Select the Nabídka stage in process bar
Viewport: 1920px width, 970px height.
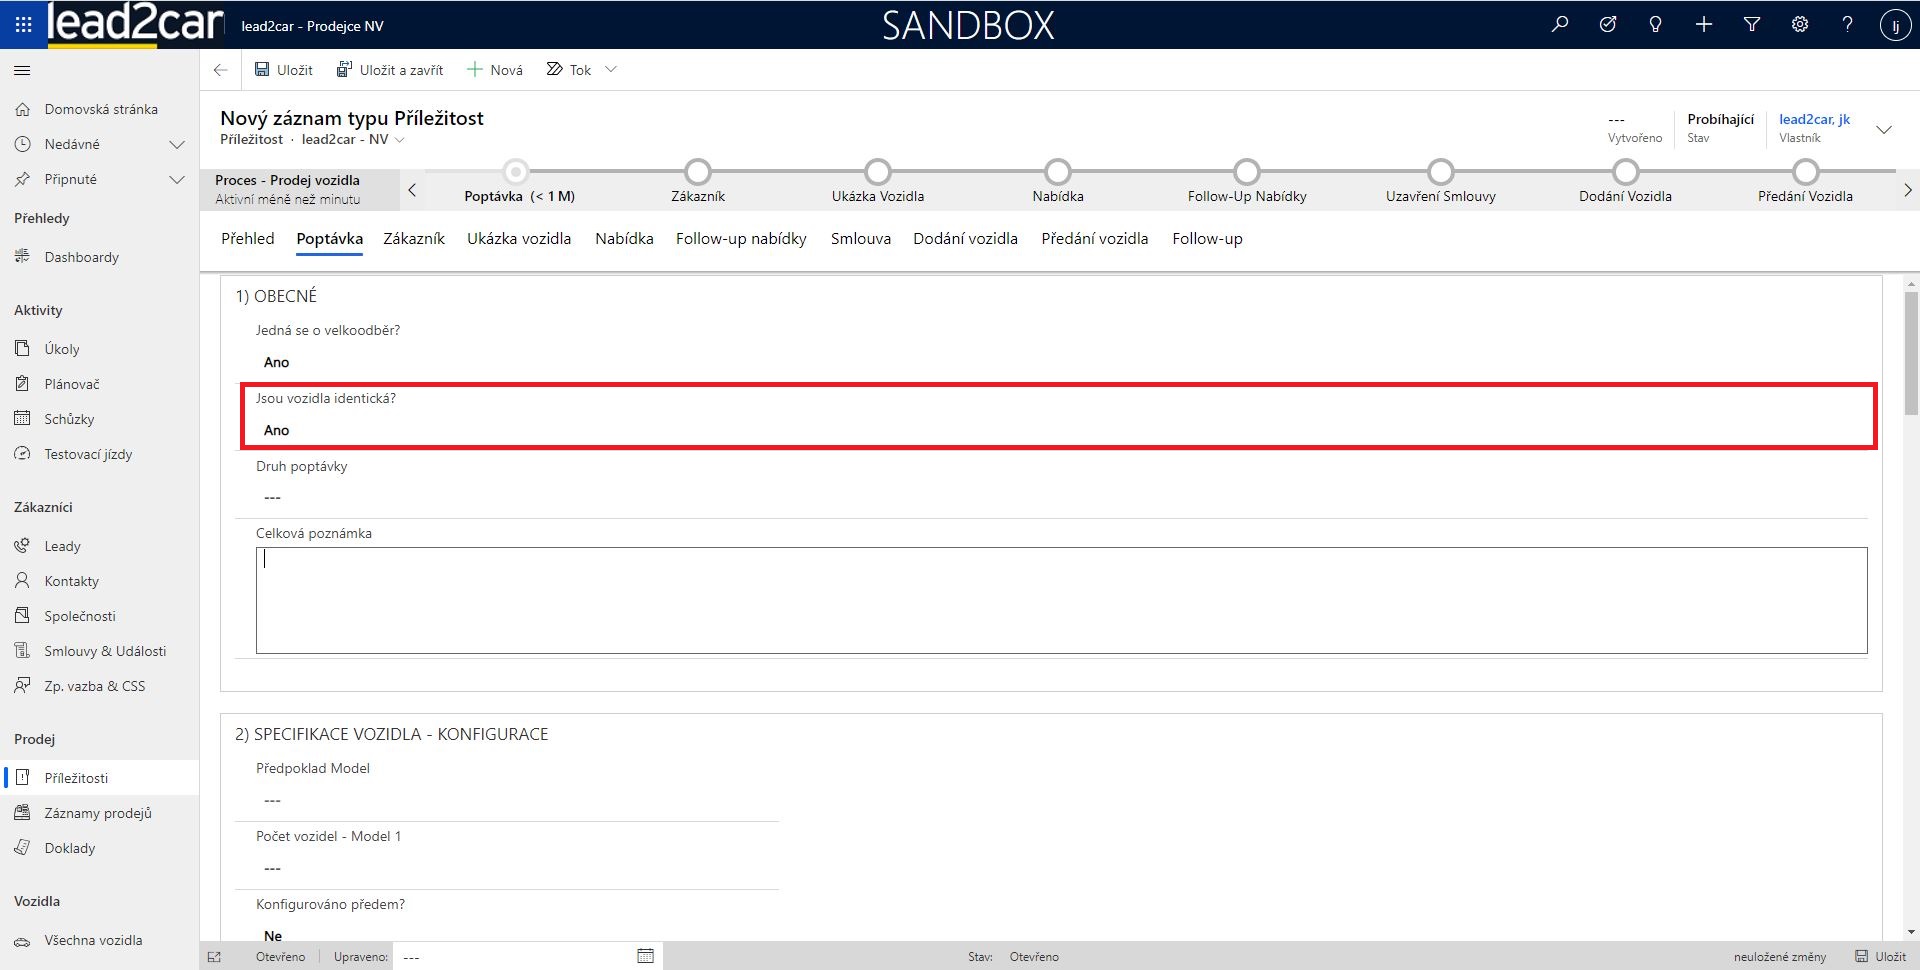point(1057,173)
